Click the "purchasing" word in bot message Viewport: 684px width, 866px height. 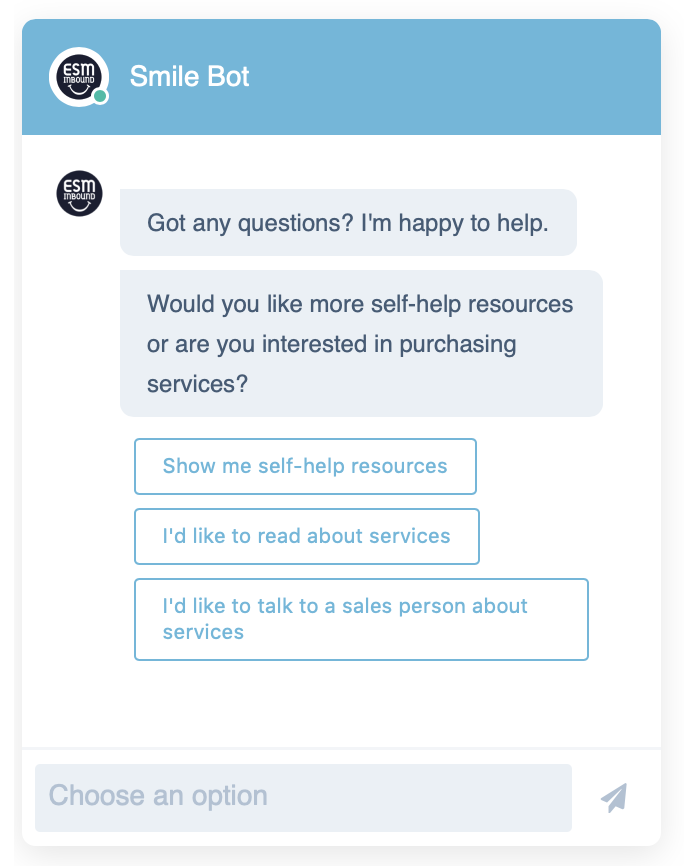point(458,345)
